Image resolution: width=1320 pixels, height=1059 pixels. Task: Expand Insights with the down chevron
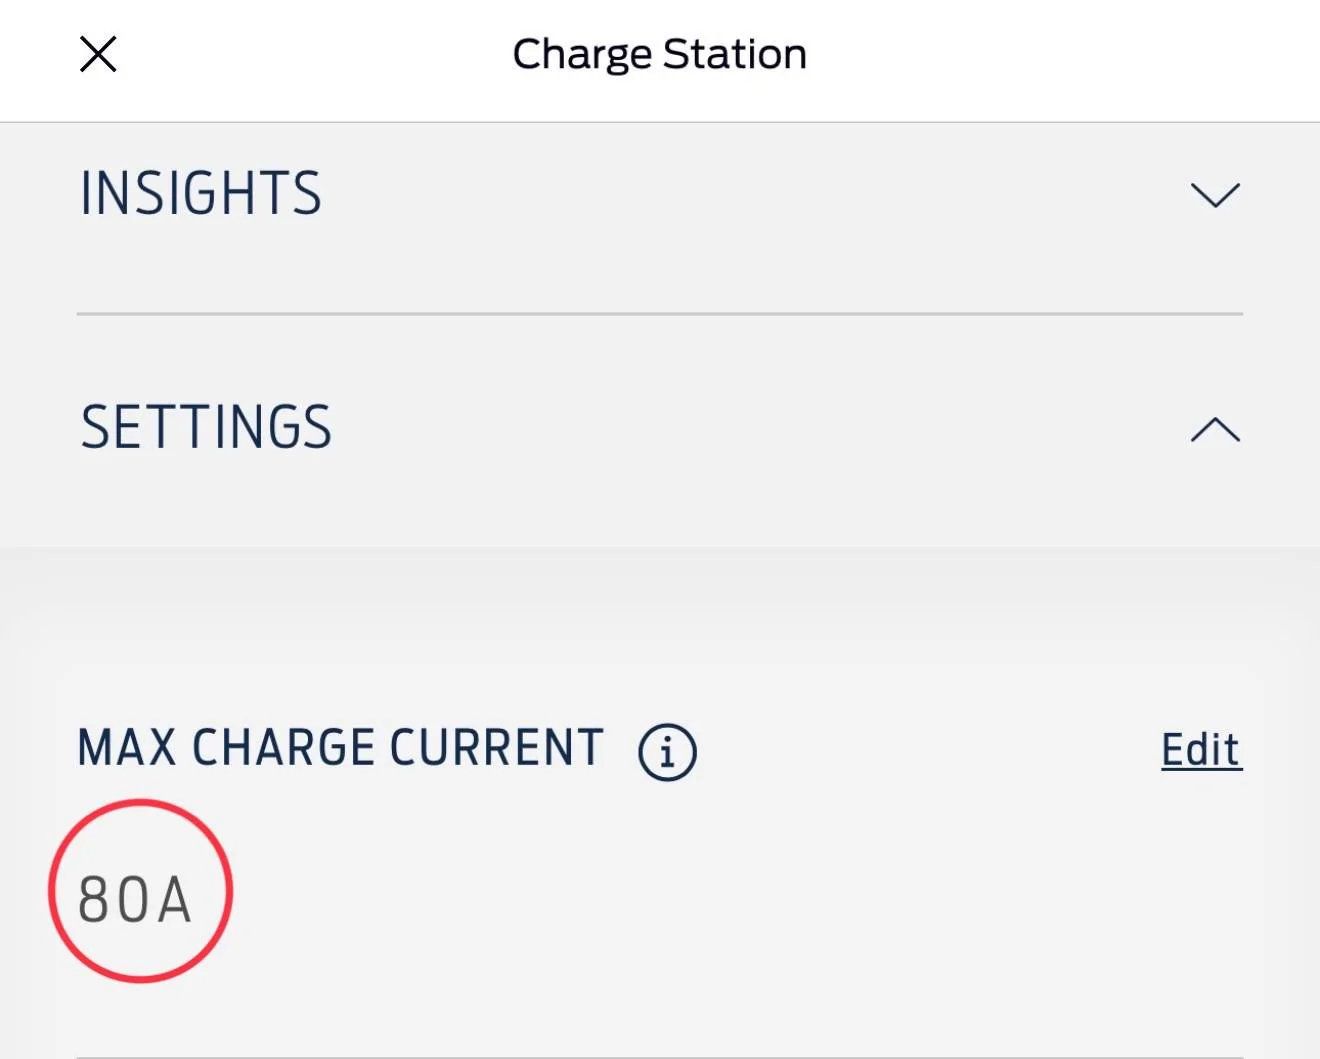[x=1215, y=194]
